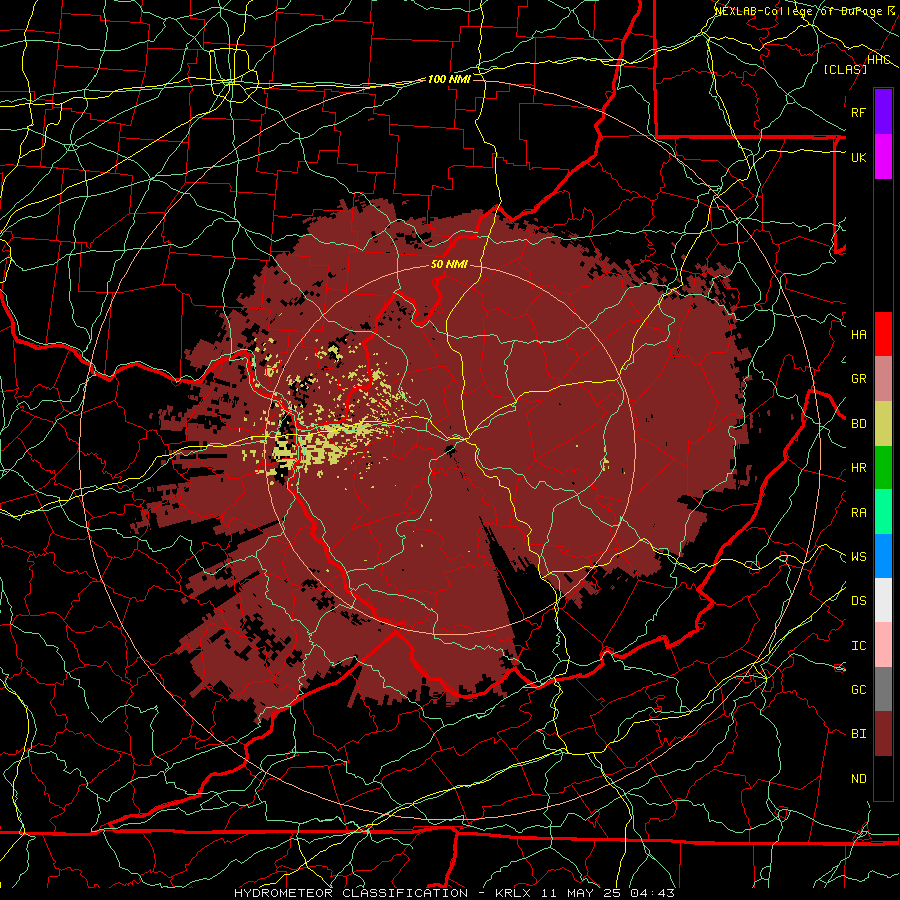The width and height of the screenshot is (900, 900).
Task: Click the BI dark red legend swatch
Action: 883,734
